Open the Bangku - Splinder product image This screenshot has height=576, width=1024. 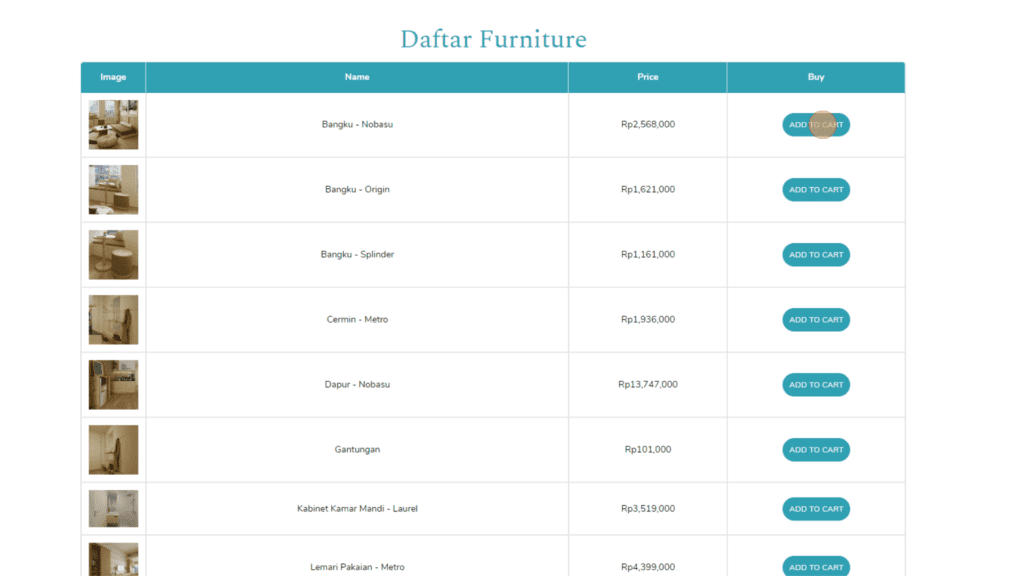point(113,255)
